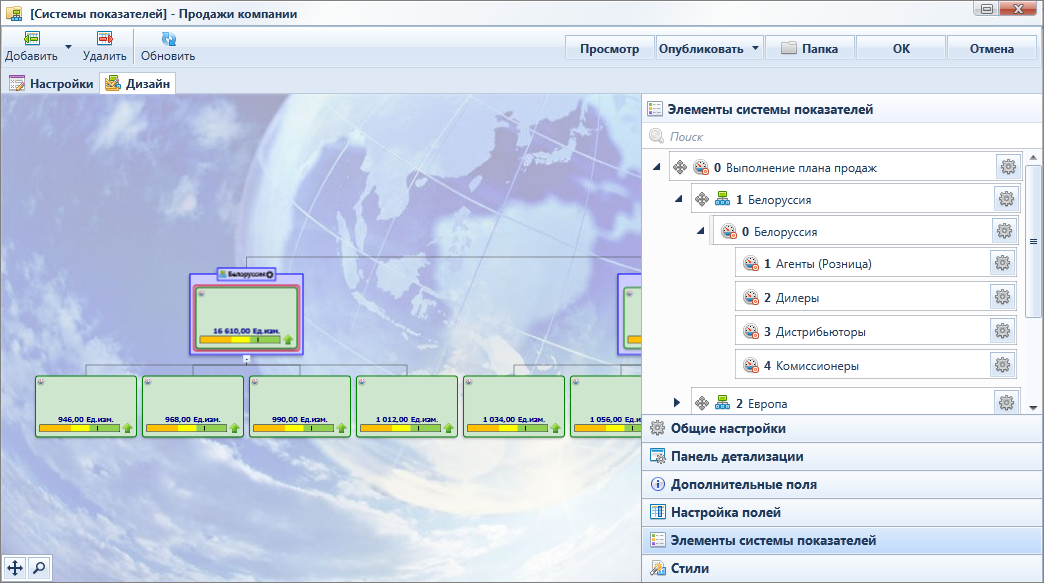Click gauge icon of 0 Белоруссия
The width and height of the screenshot is (1044, 583).
pyautogui.click(x=729, y=231)
